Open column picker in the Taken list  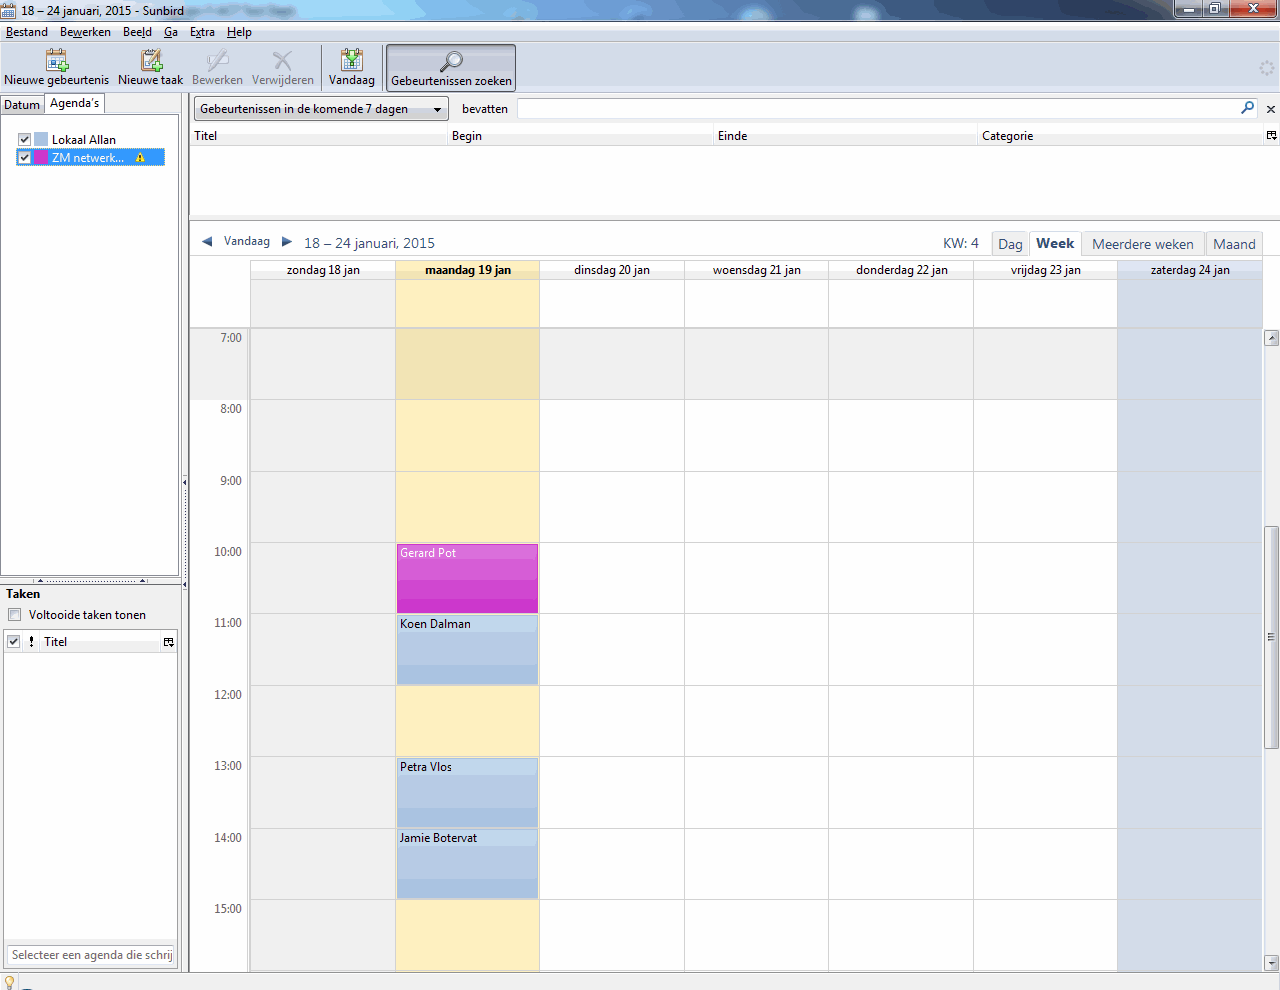(x=169, y=642)
